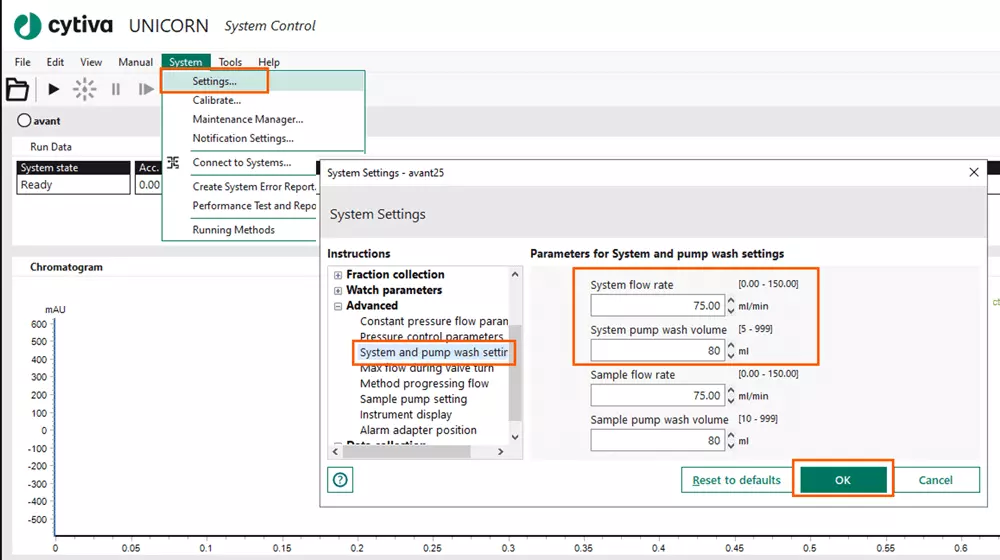Click the Connect to Systems icon

(x=173, y=163)
